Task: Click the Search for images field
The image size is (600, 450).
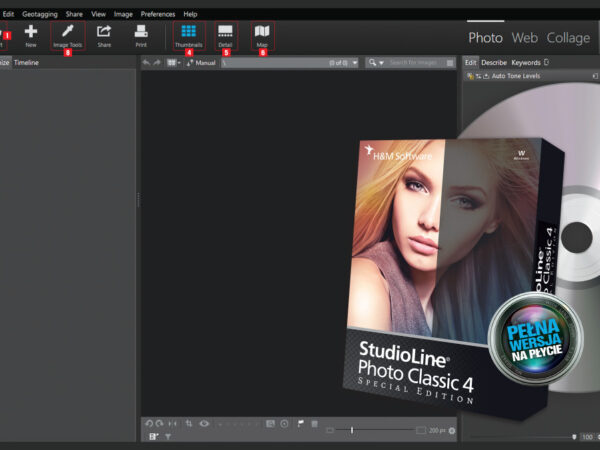Action: (415, 62)
